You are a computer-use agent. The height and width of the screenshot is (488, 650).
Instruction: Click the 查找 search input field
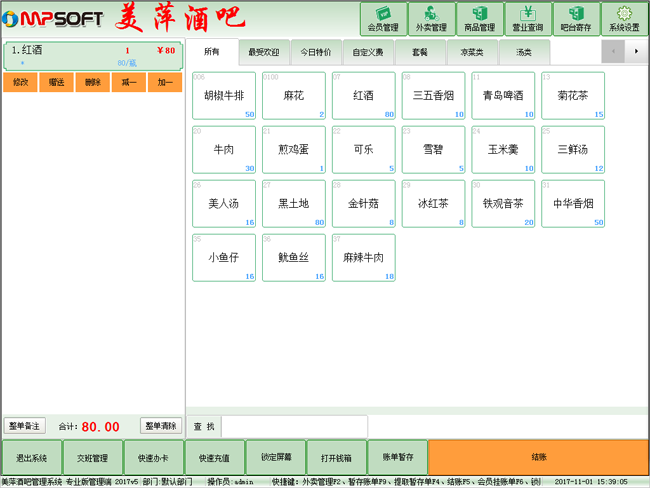coord(294,426)
